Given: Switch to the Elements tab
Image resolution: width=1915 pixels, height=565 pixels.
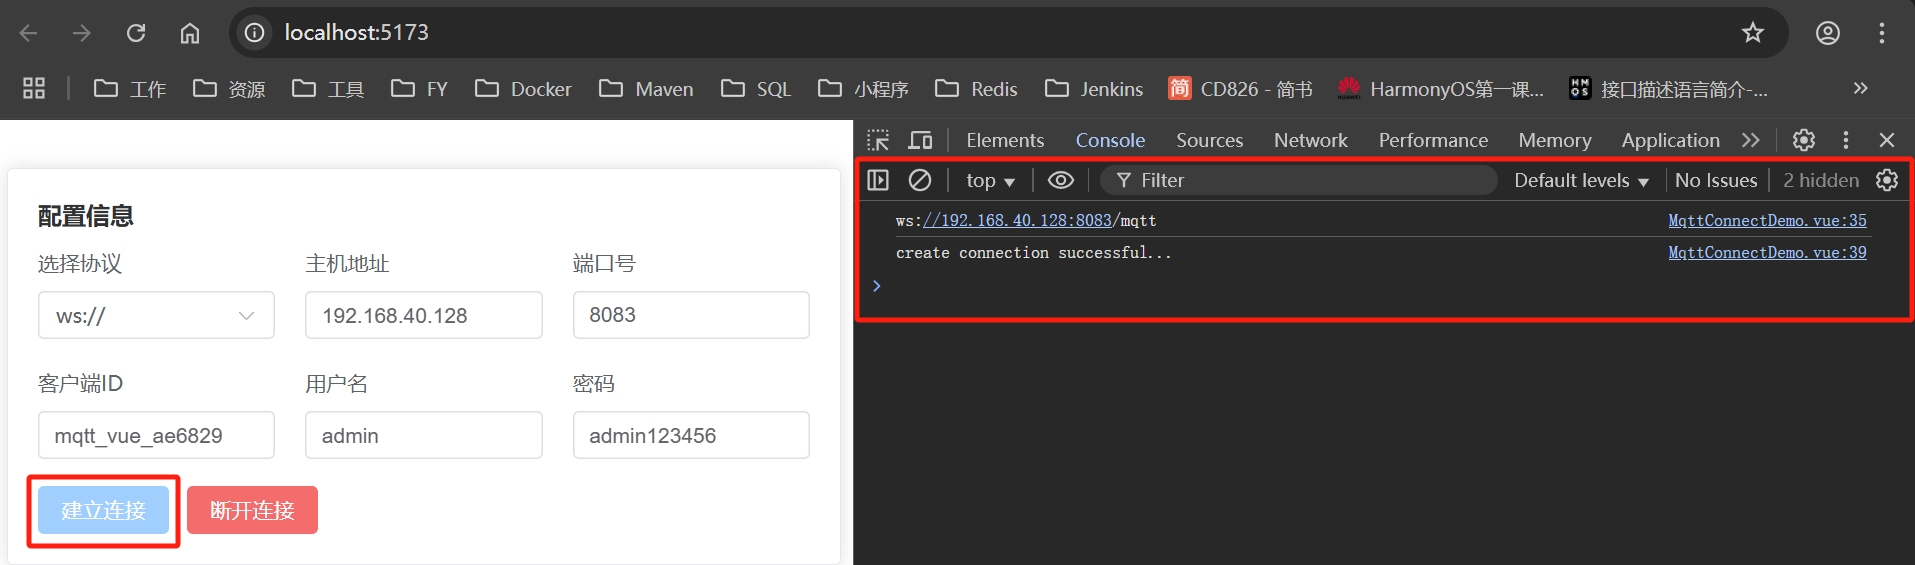Looking at the screenshot, I should tap(1005, 140).
